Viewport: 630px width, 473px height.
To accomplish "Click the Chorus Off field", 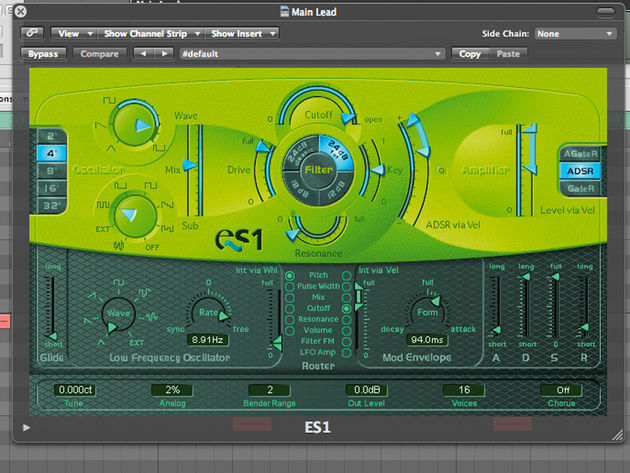I will pyautogui.click(x=562, y=390).
